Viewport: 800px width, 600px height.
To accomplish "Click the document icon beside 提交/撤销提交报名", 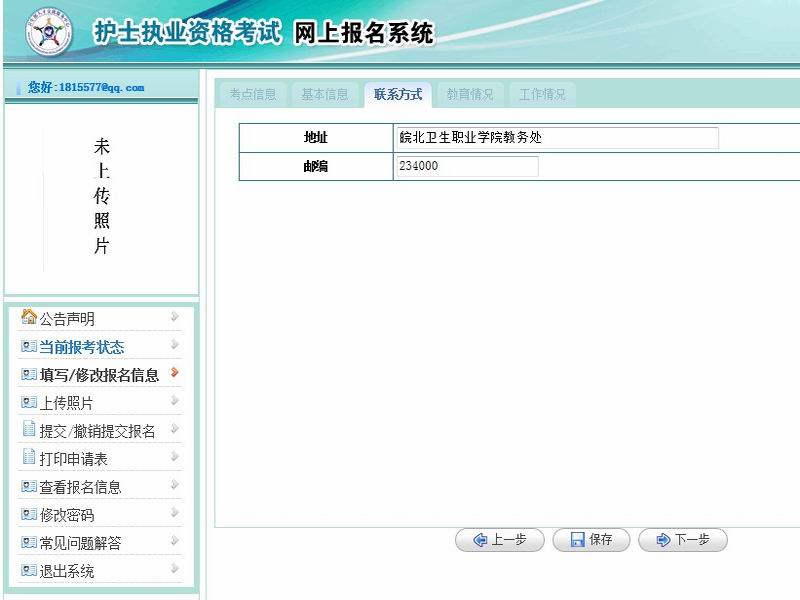I will pyautogui.click(x=29, y=430).
